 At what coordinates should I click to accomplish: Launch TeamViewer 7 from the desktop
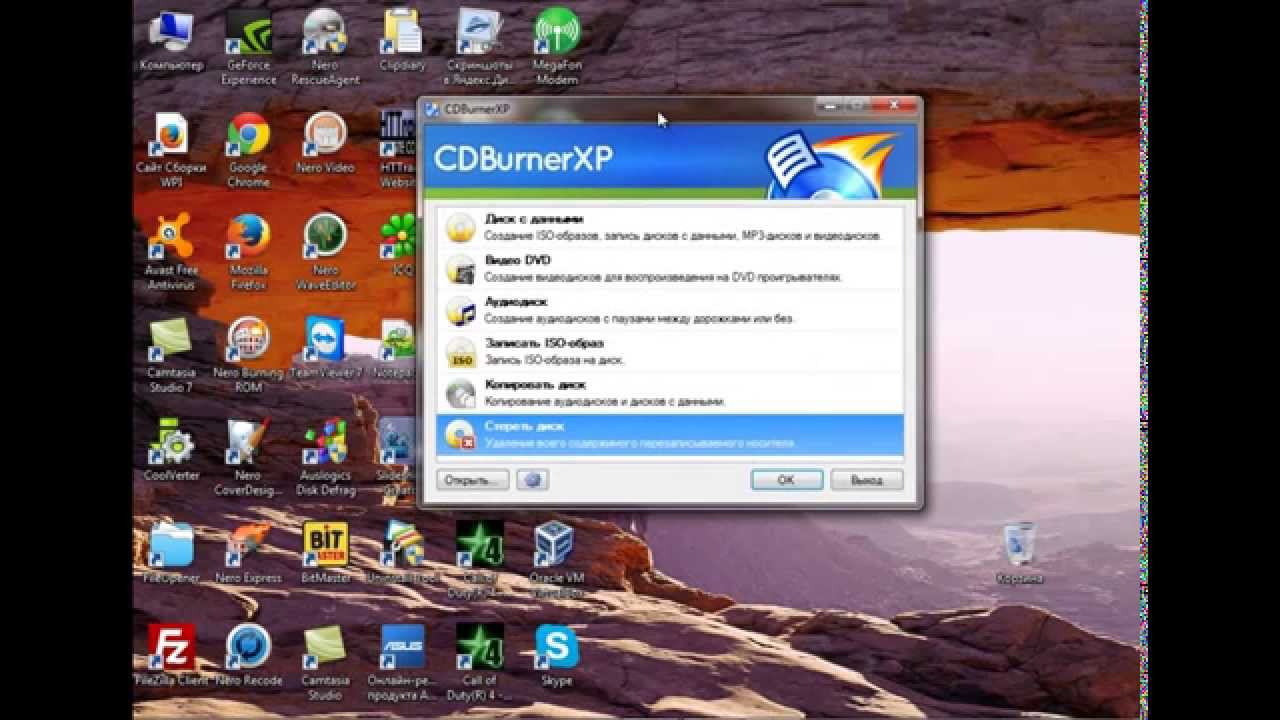click(x=325, y=348)
